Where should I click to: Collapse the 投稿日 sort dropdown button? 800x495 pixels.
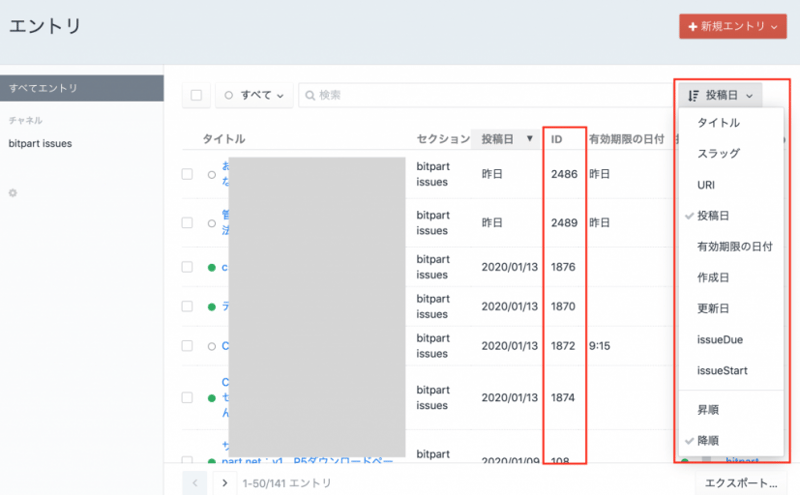click(720, 96)
